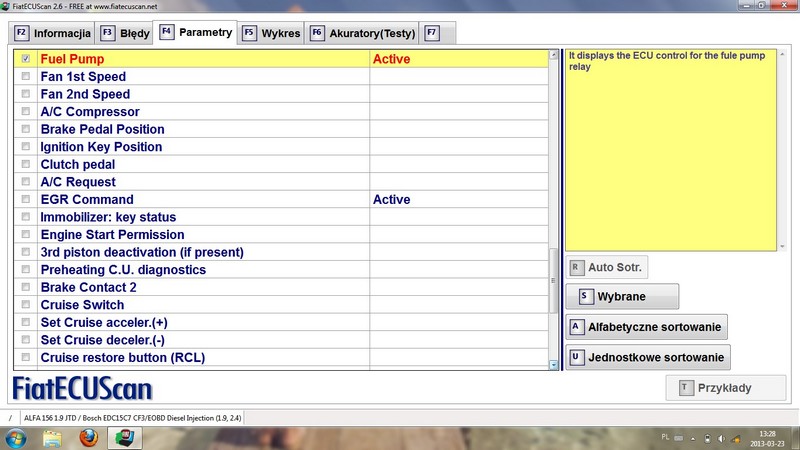Tick the A/C Compressor checkbox
This screenshot has height=450, width=800.
pyautogui.click(x=26, y=111)
